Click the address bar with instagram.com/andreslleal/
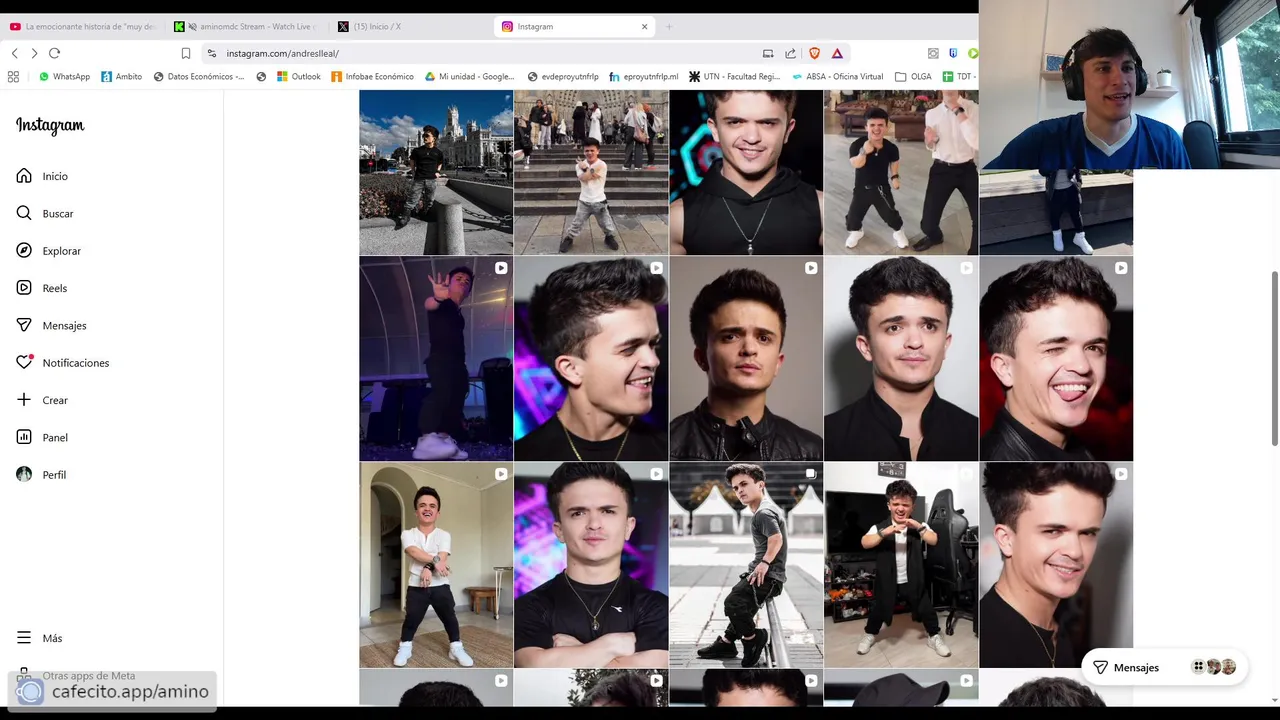This screenshot has height=720, width=1280. click(x=480, y=53)
